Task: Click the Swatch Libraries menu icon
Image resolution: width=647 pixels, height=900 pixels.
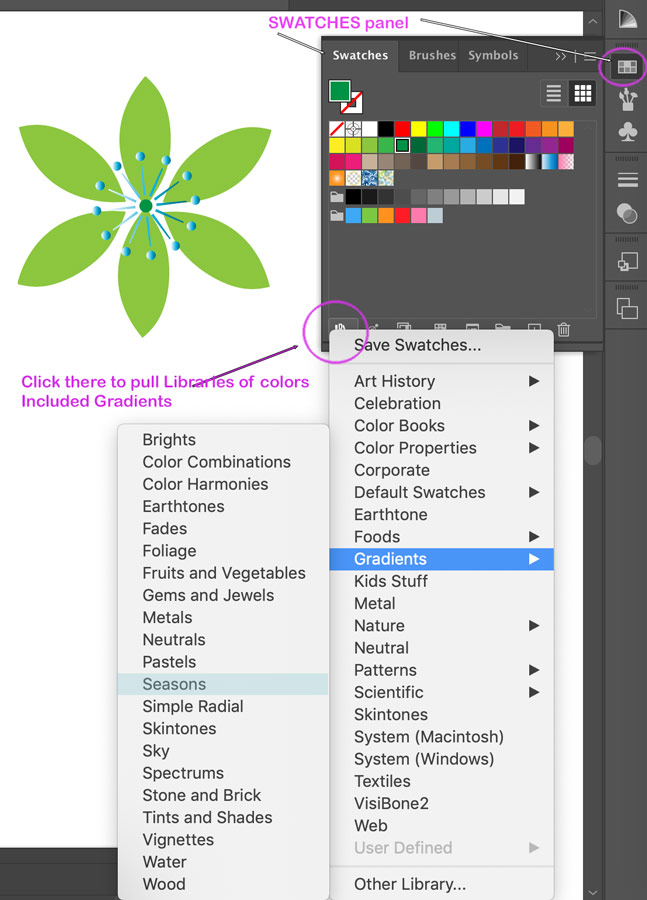Action: [340, 328]
